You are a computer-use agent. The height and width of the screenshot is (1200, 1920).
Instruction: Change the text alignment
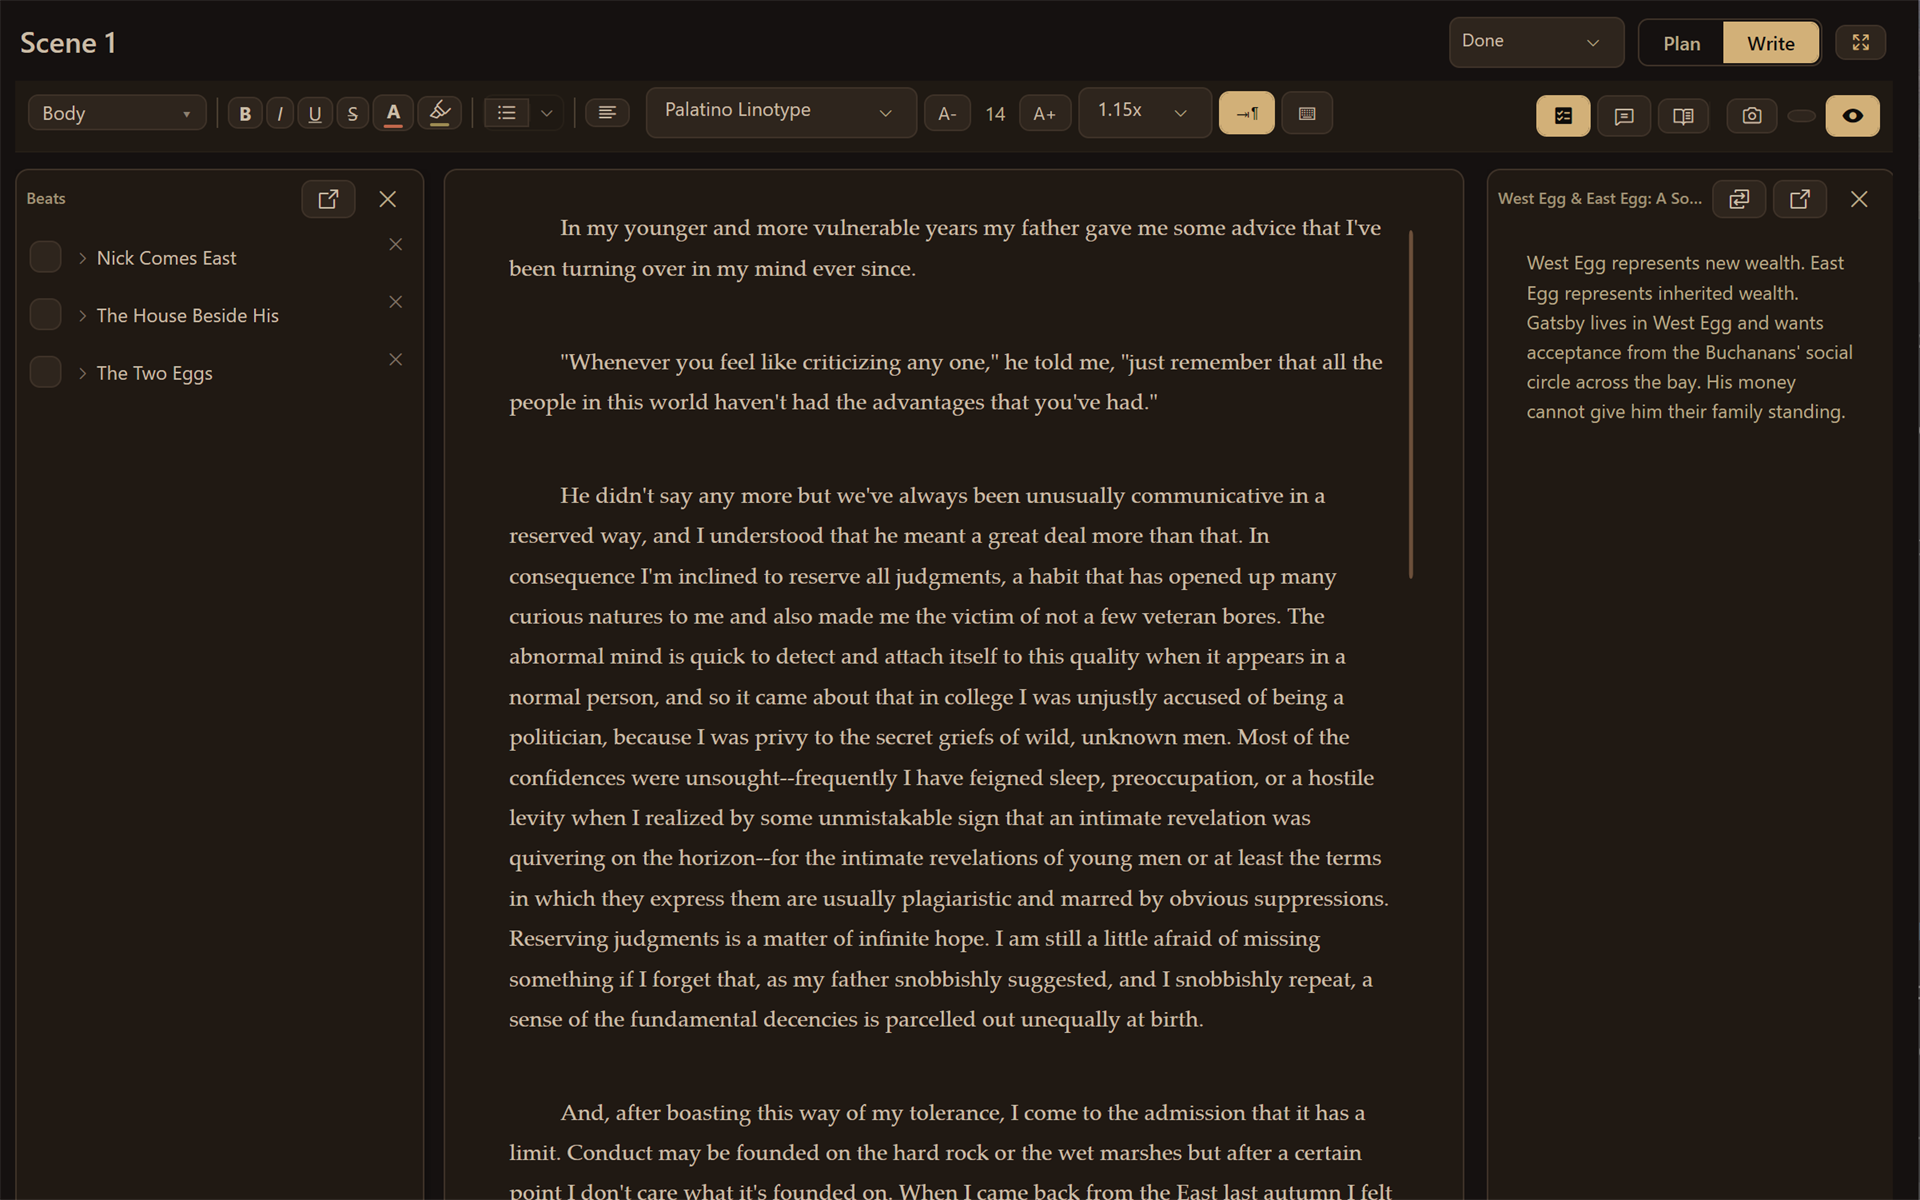click(607, 113)
